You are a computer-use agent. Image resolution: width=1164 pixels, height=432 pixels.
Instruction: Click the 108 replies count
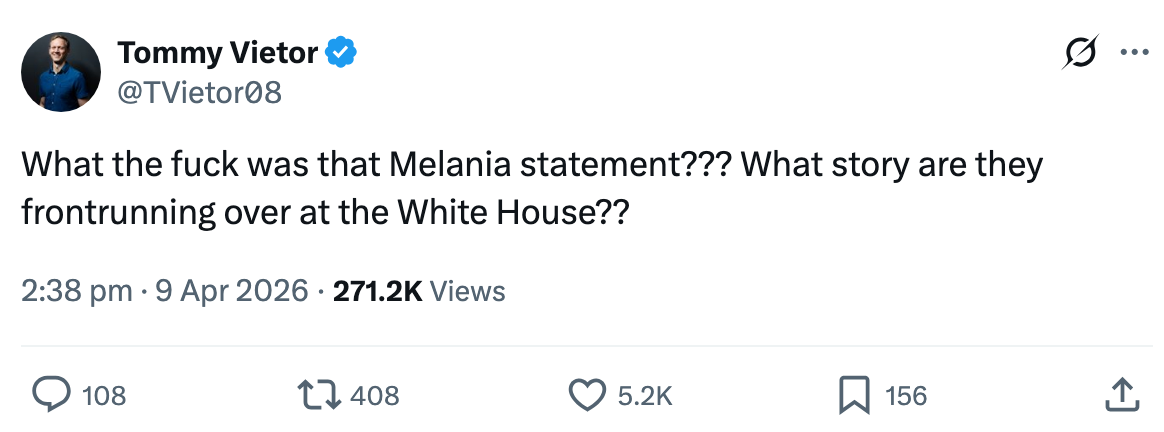(x=104, y=396)
